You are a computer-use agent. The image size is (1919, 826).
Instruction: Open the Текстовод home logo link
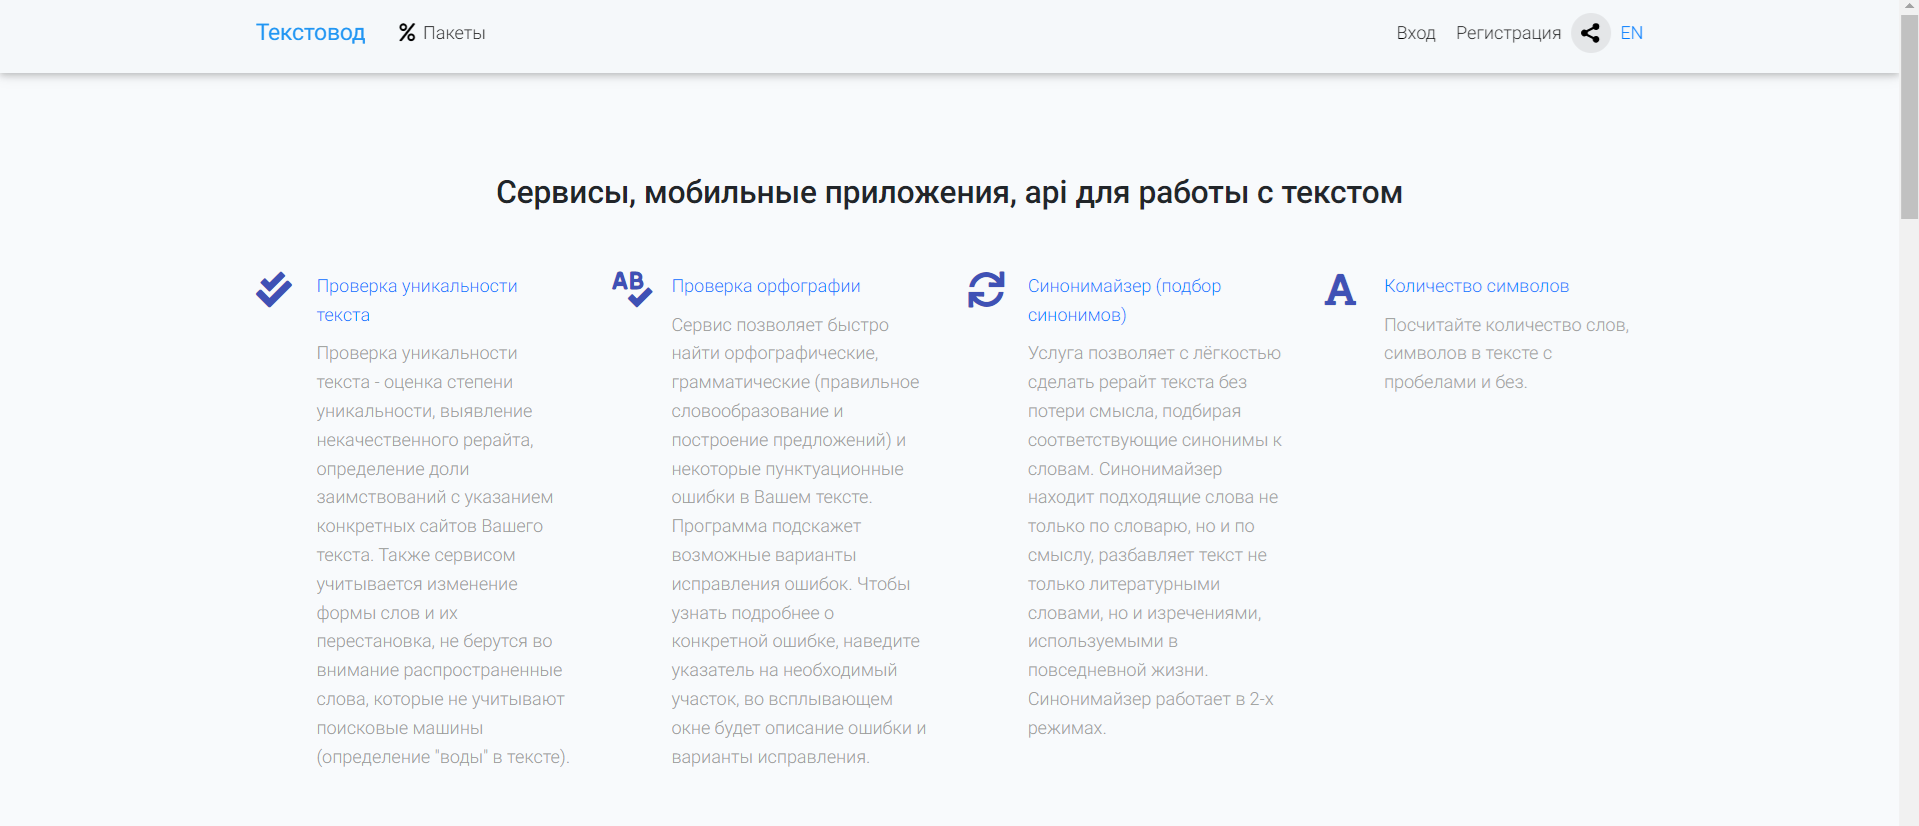point(310,33)
